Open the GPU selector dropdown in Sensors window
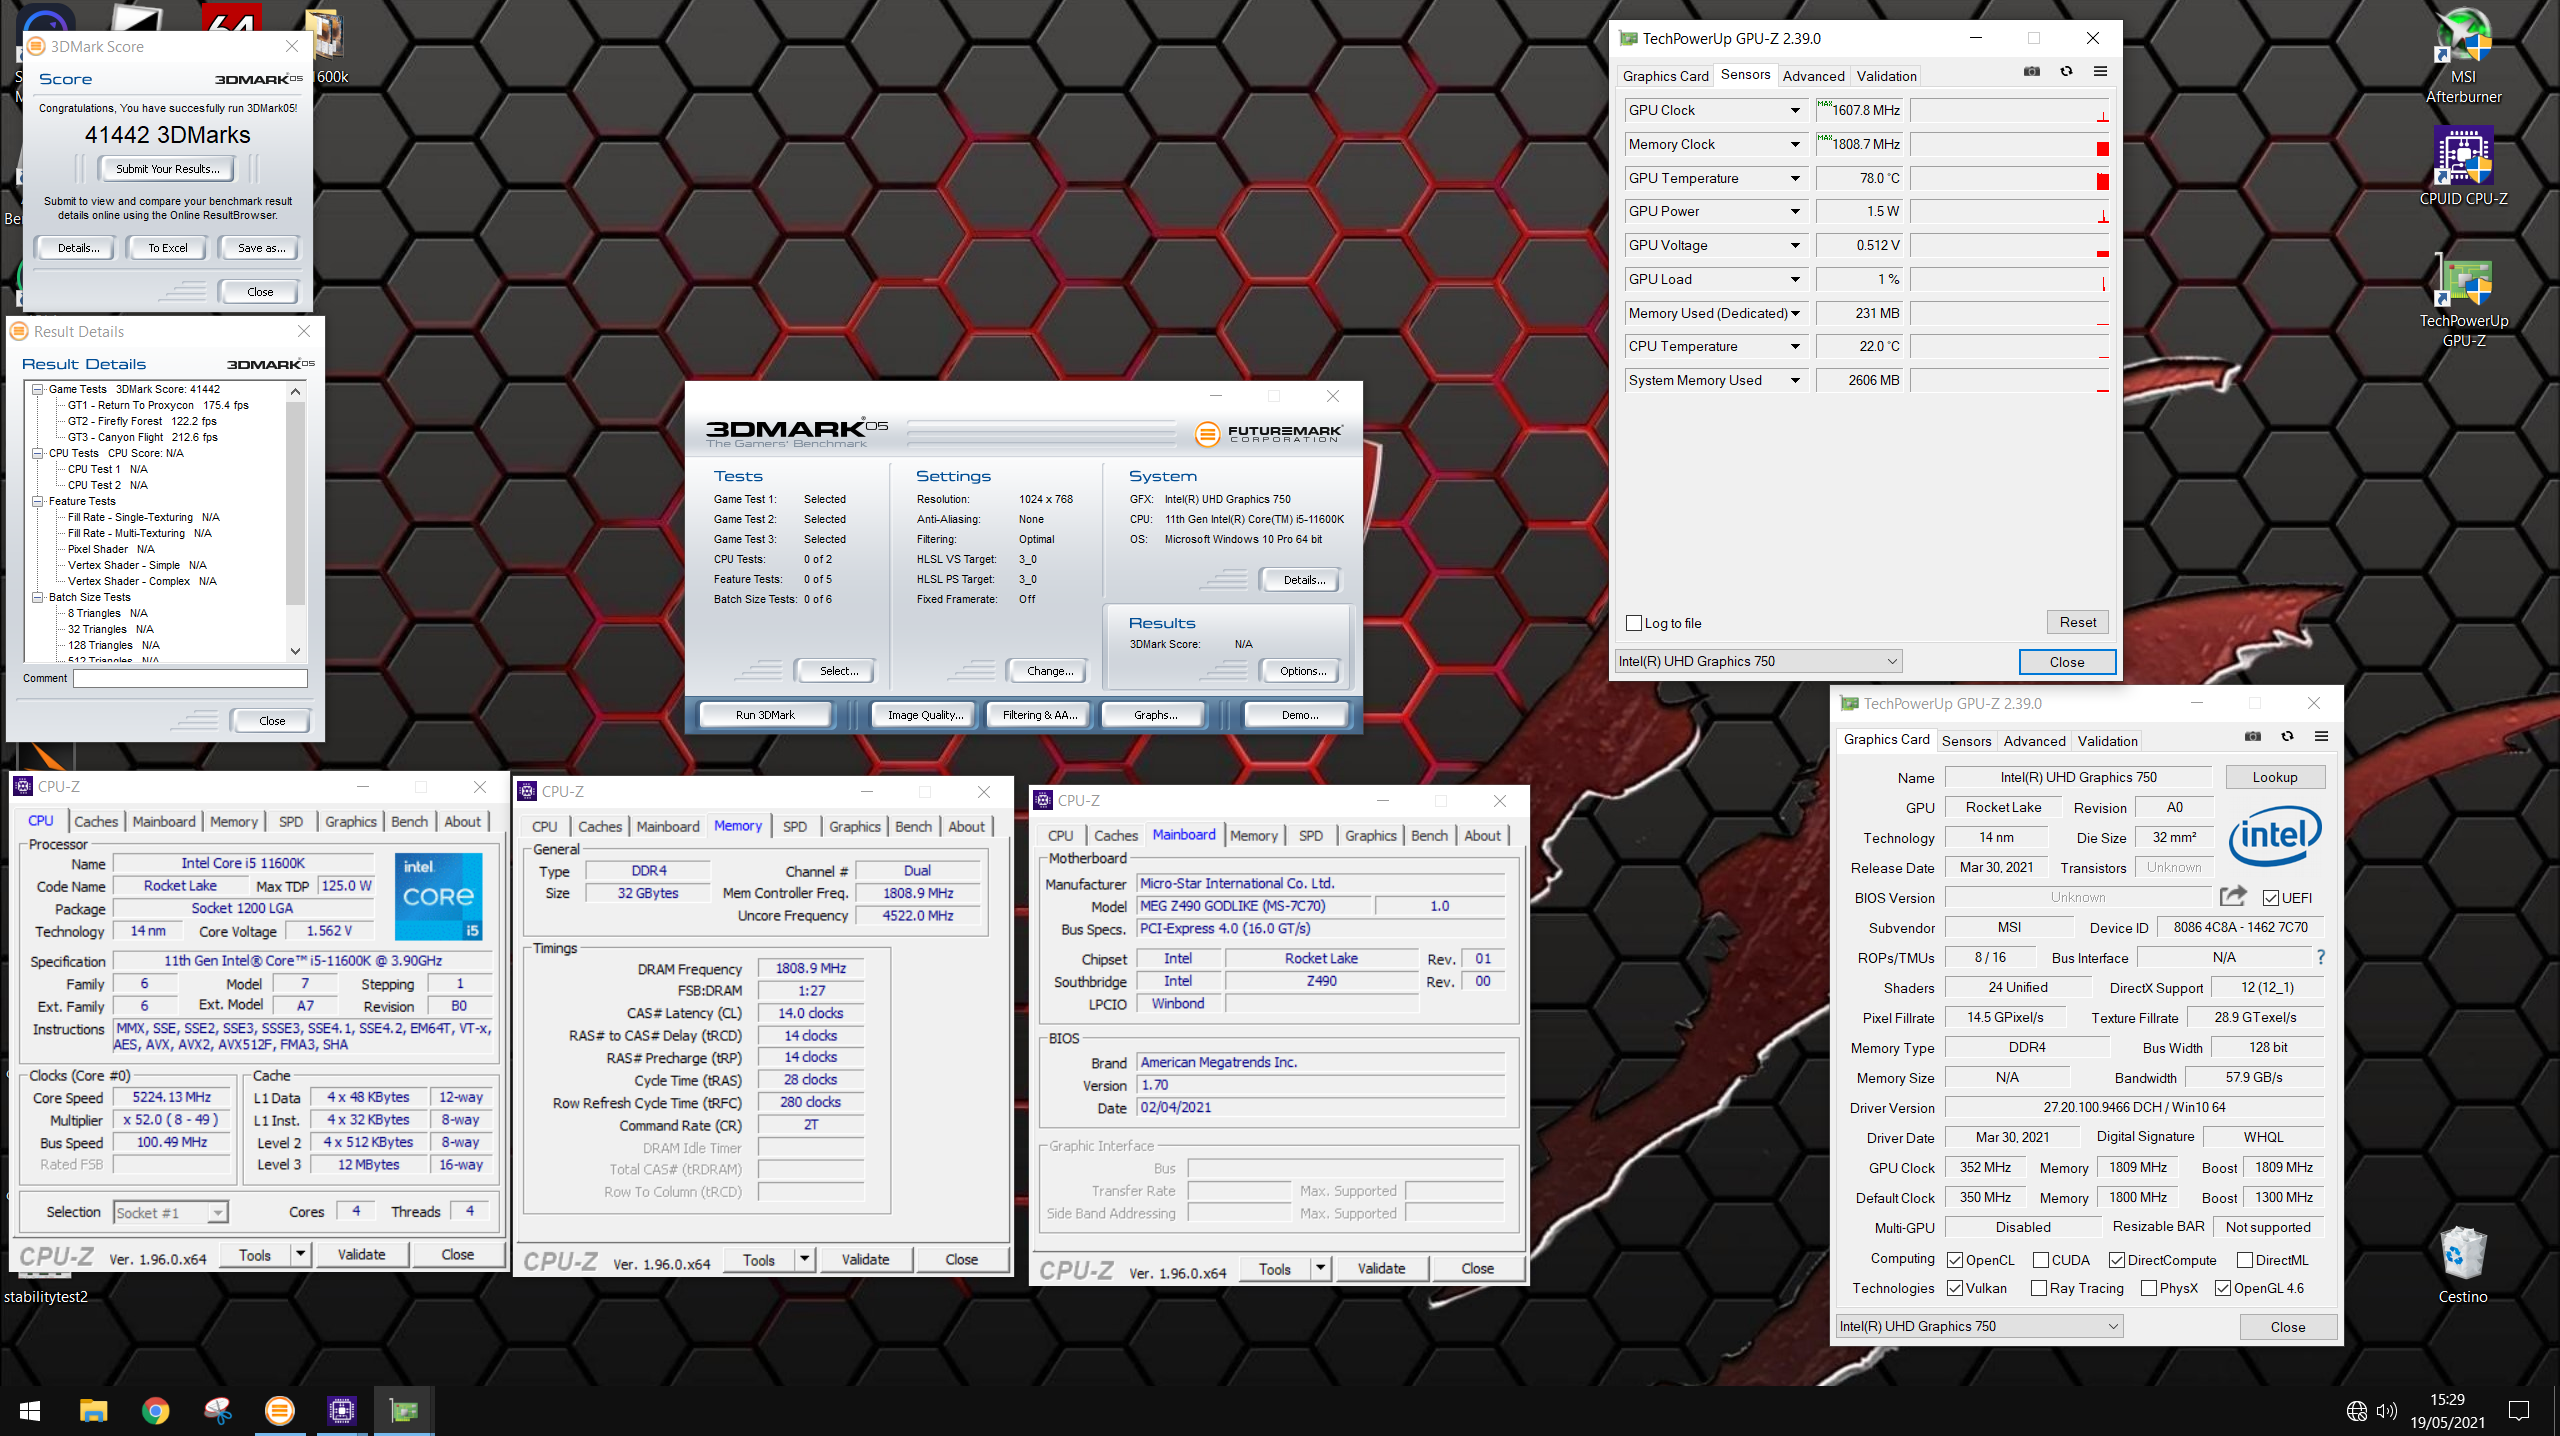 pos(1759,661)
